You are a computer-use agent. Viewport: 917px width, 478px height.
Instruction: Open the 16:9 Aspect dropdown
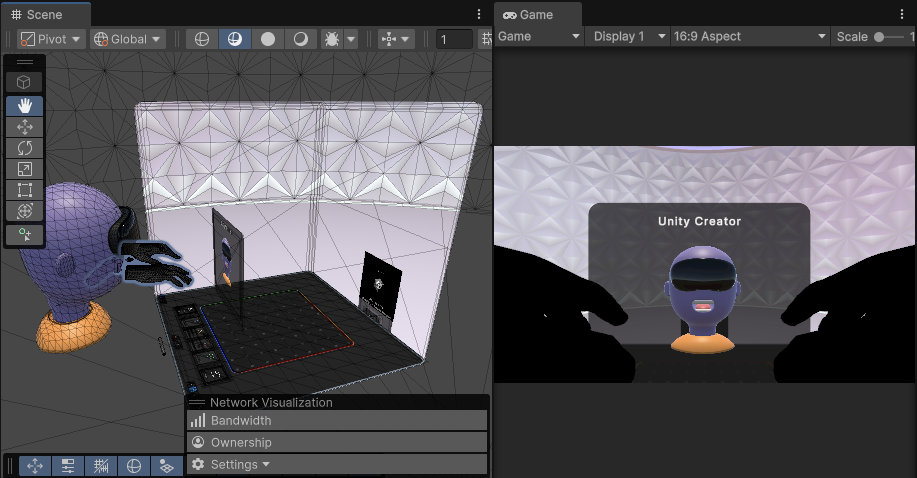coord(750,36)
